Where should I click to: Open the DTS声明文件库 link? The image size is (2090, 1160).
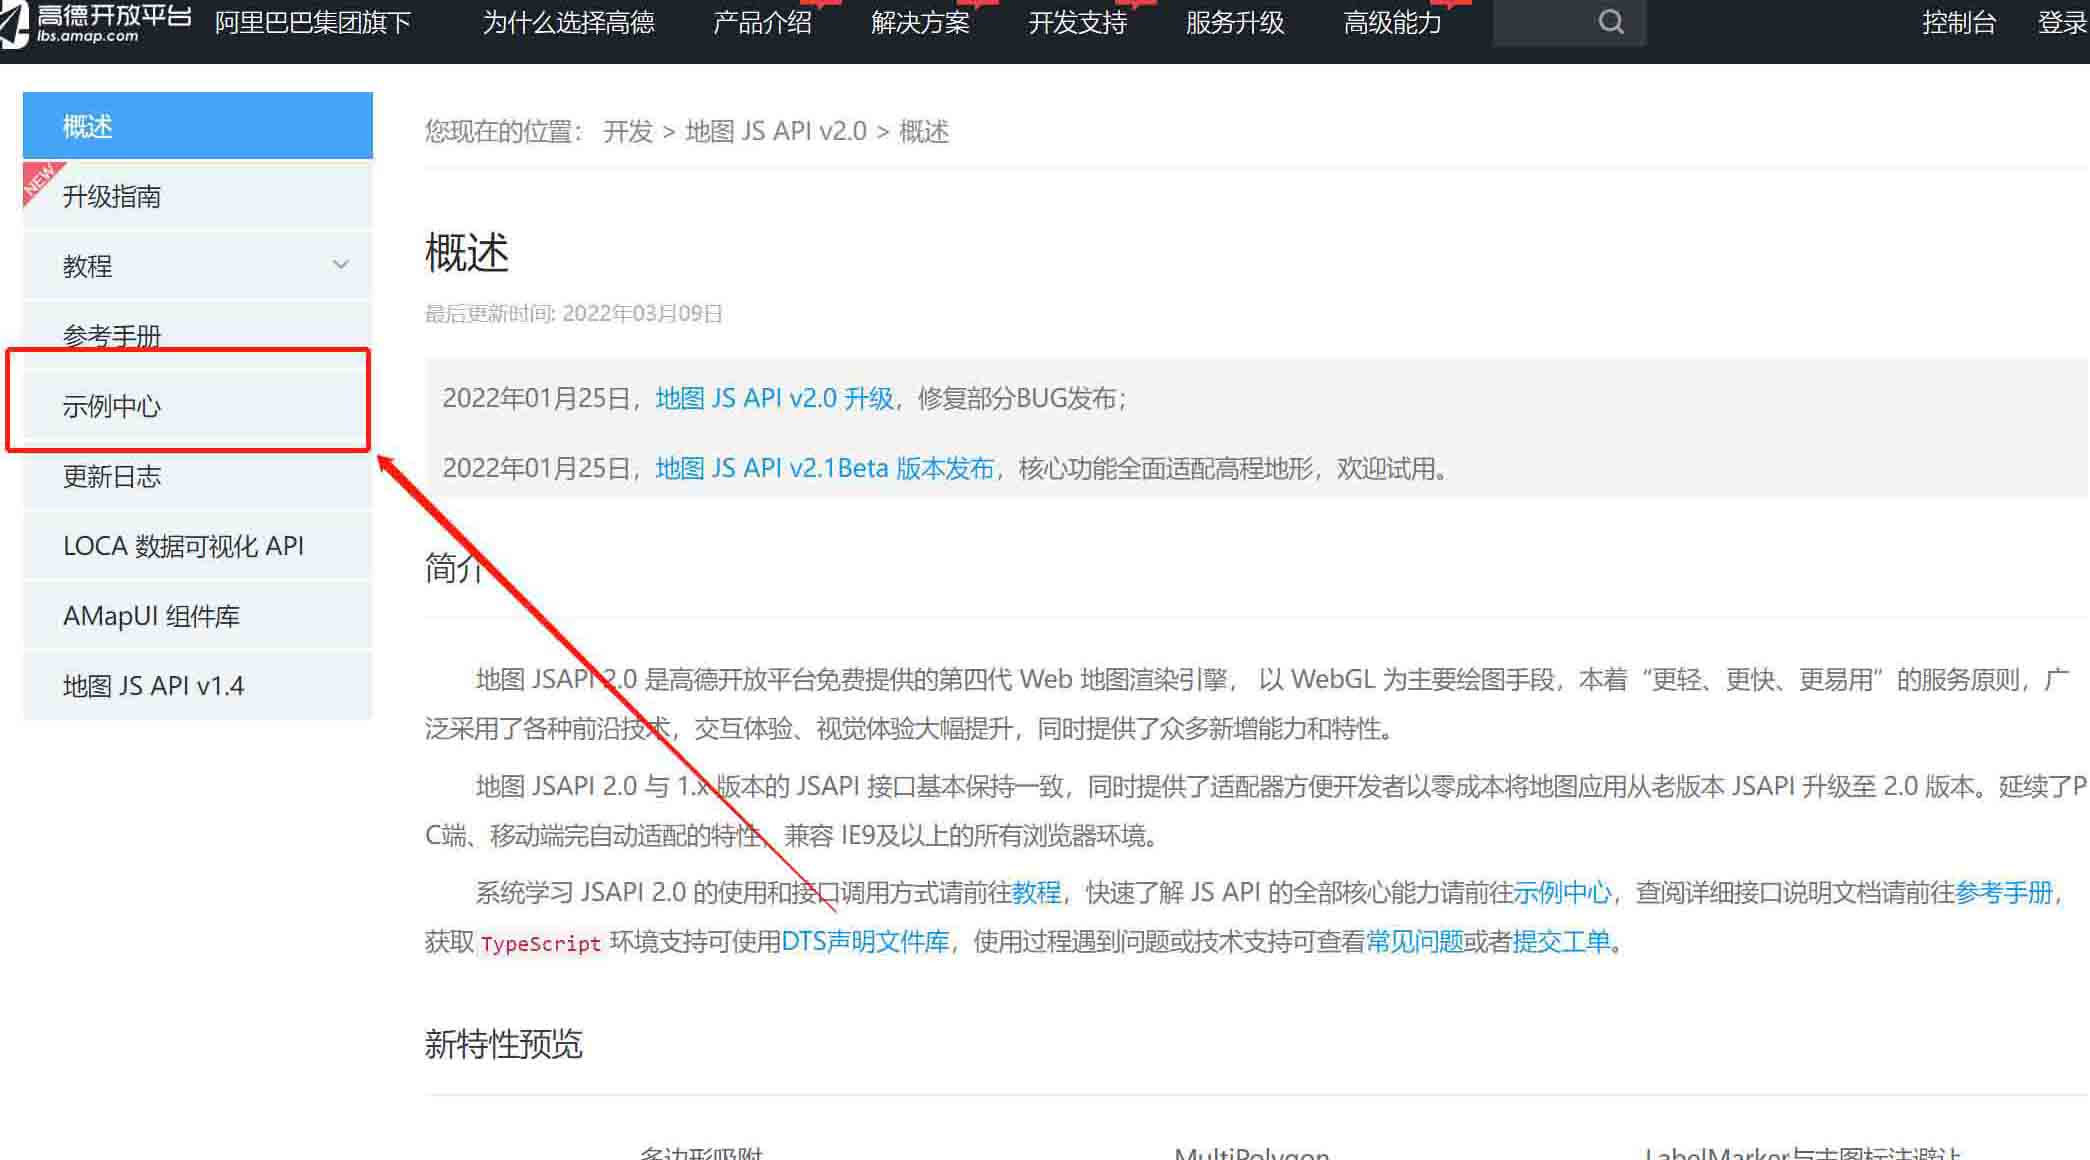[865, 941]
